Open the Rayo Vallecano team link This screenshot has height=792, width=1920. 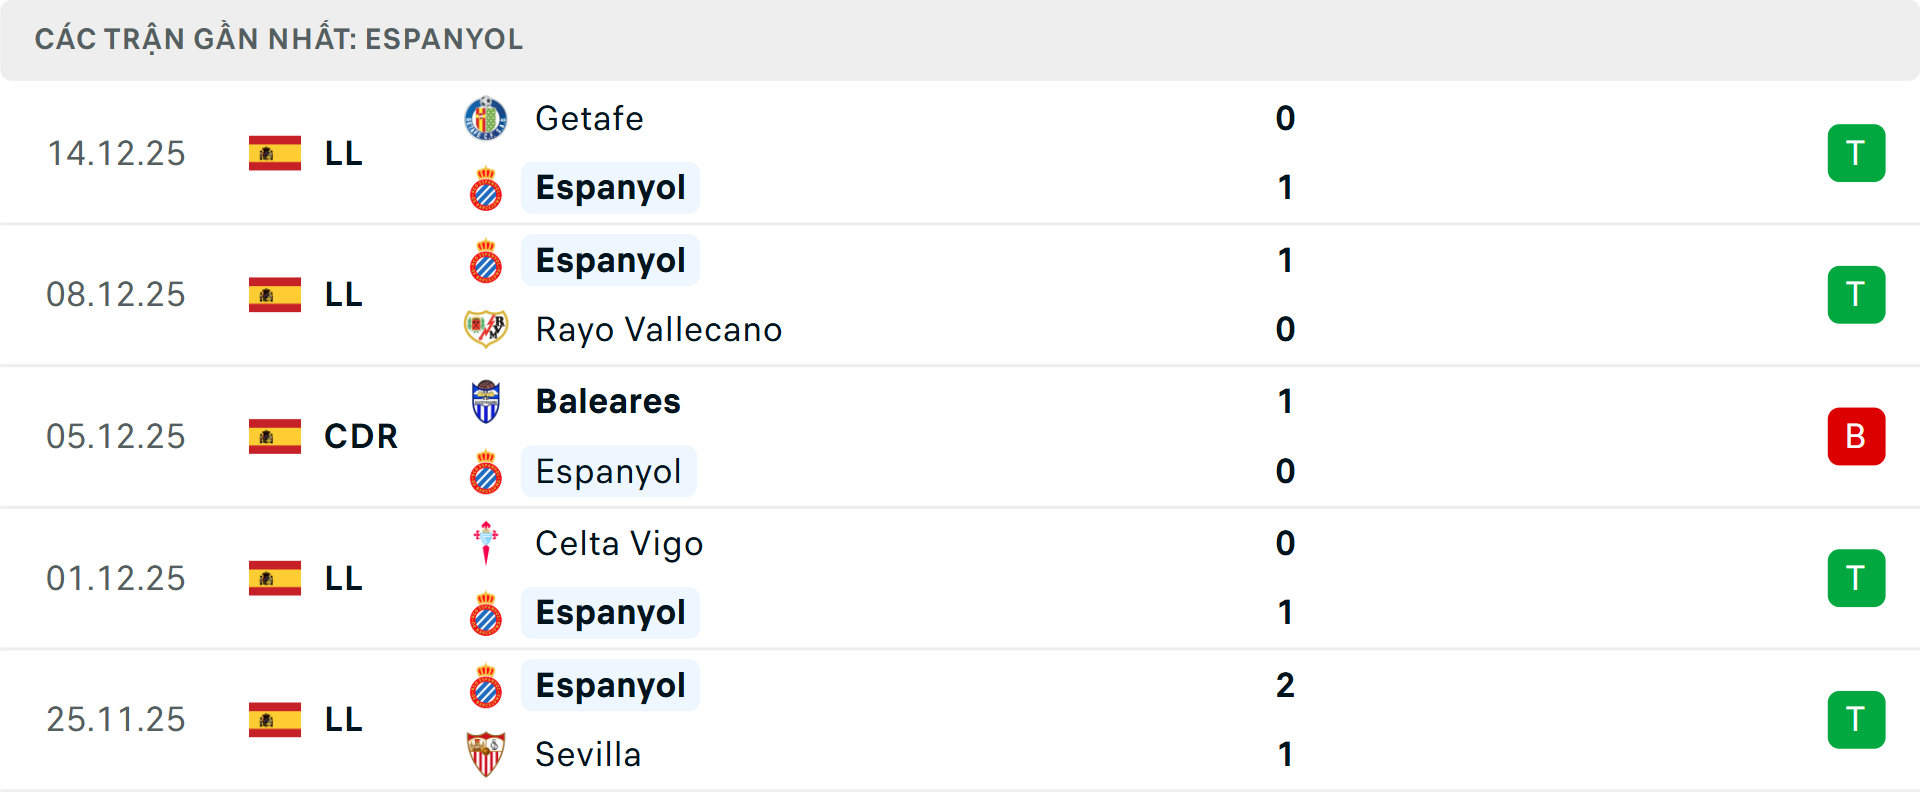(658, 329)
